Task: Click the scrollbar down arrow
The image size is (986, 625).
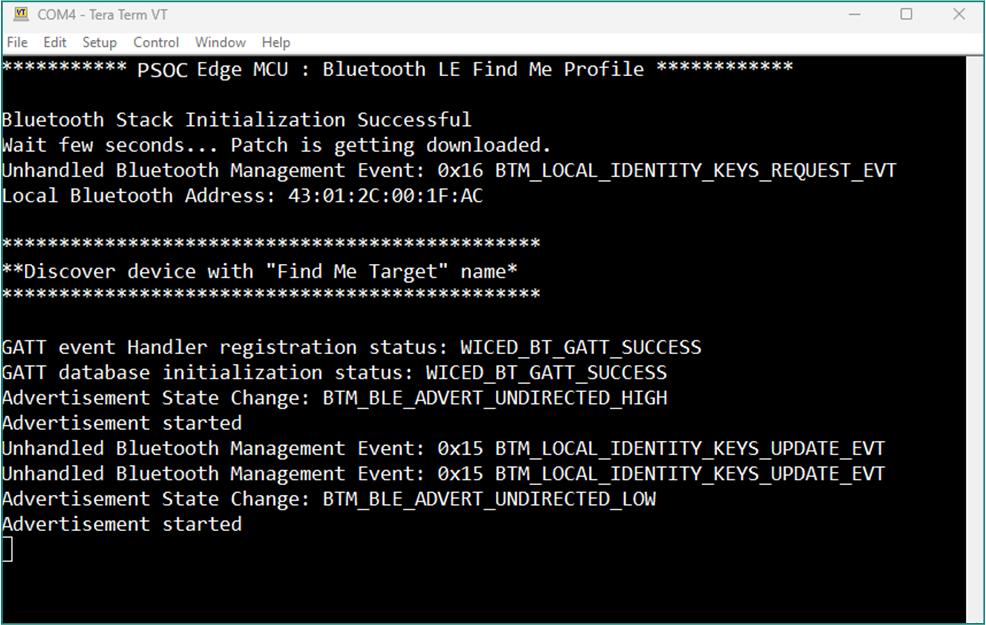Action: 975,611
